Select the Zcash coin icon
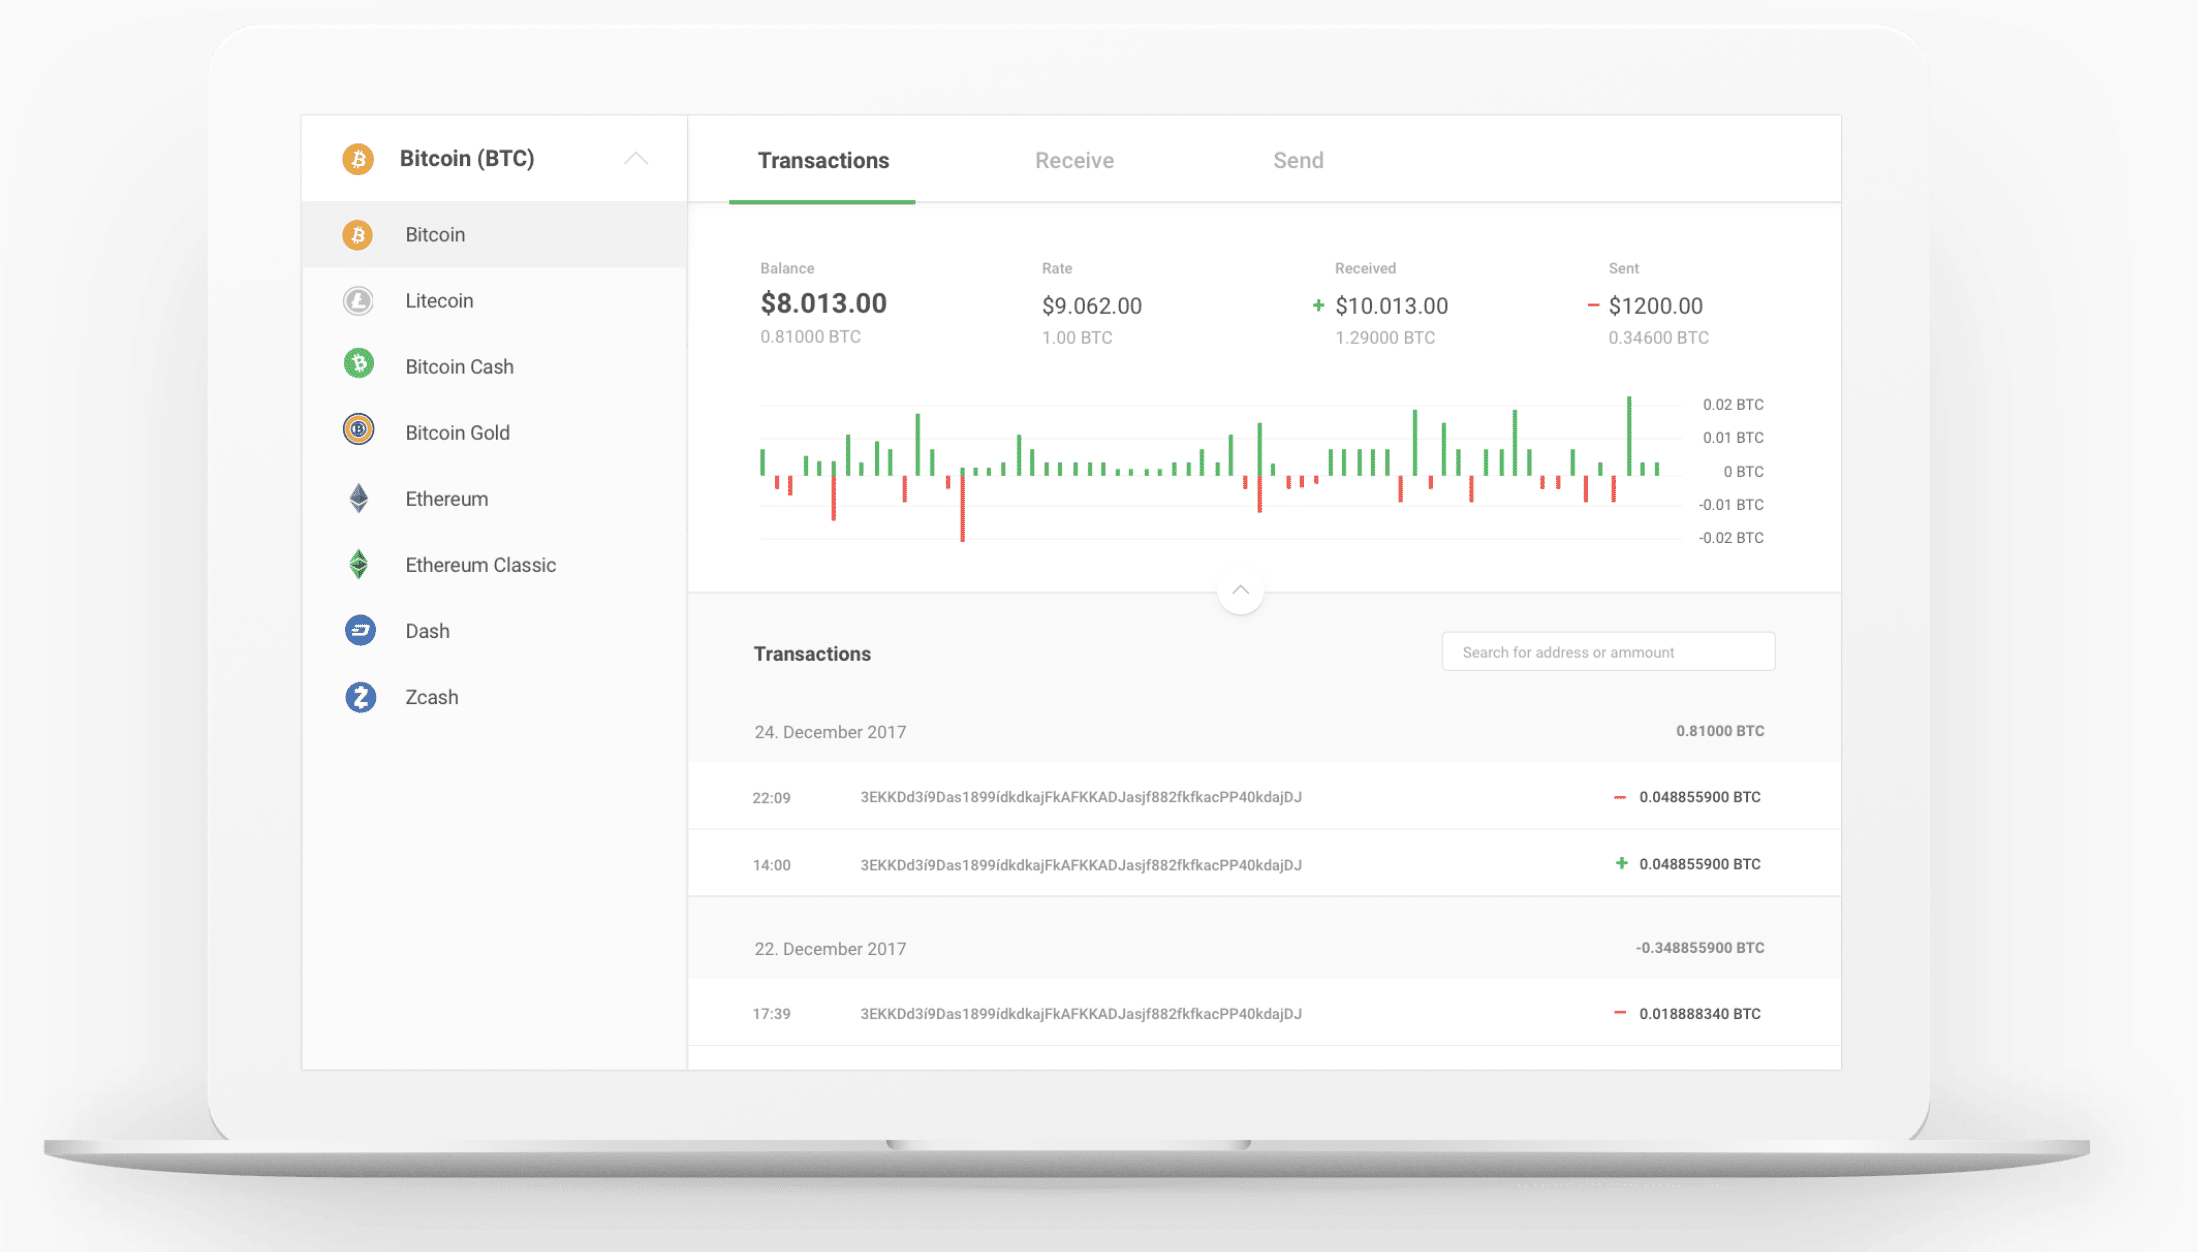 [360, 697]
